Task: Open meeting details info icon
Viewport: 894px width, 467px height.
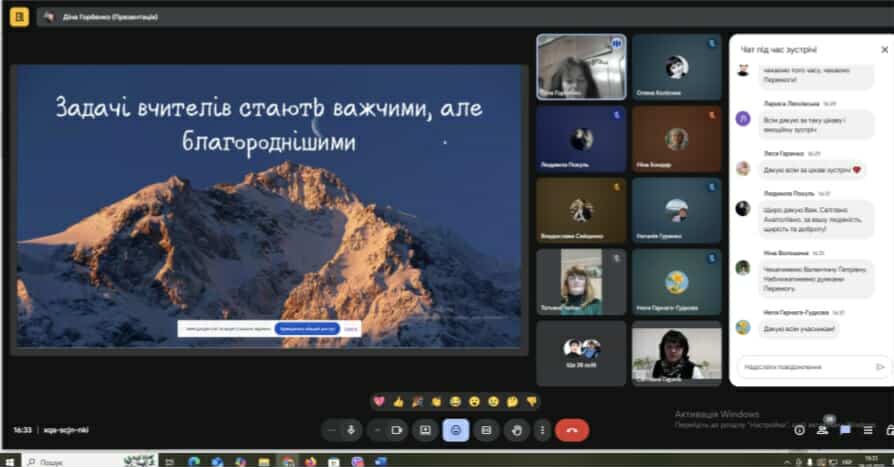Action: click(799, 430)
